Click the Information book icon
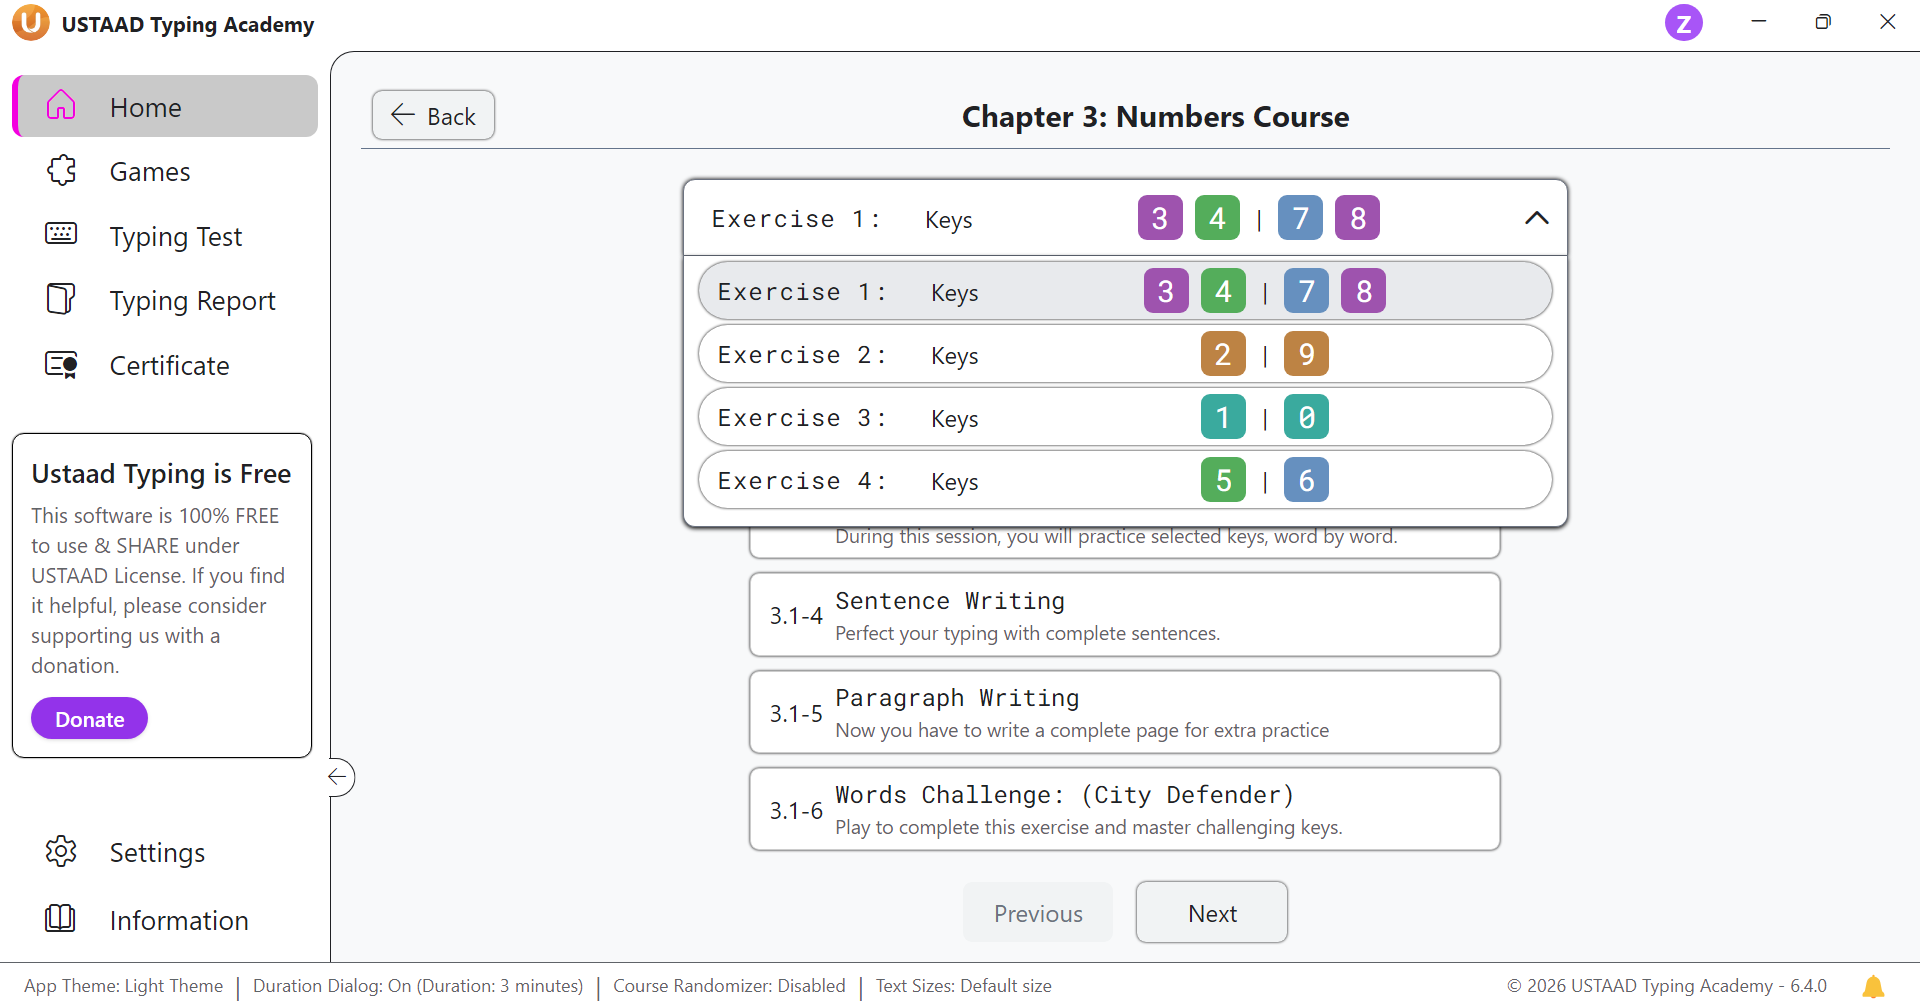This screenshot has width=1920, height=1008. pos(61,918)
